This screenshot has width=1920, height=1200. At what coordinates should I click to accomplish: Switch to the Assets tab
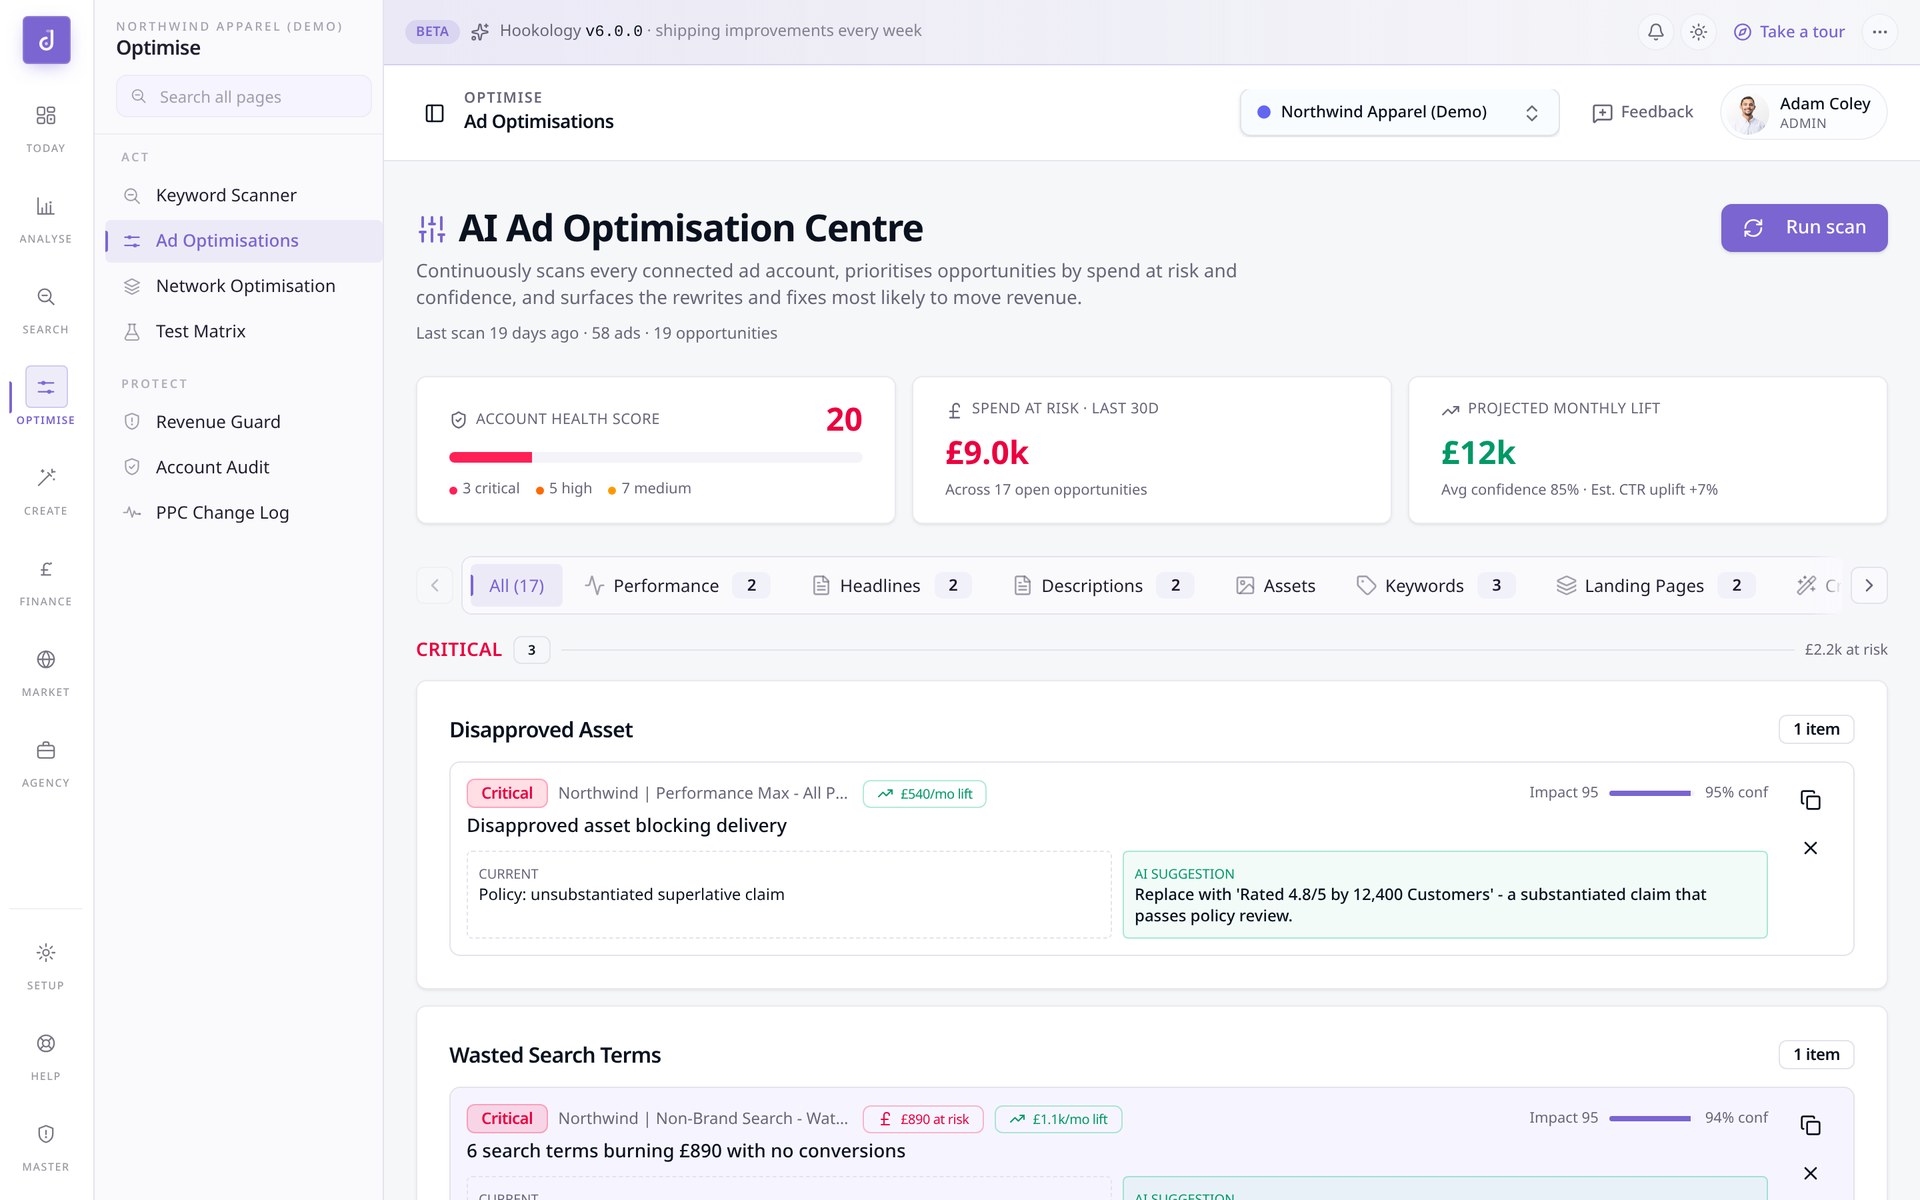[1276, 586]
